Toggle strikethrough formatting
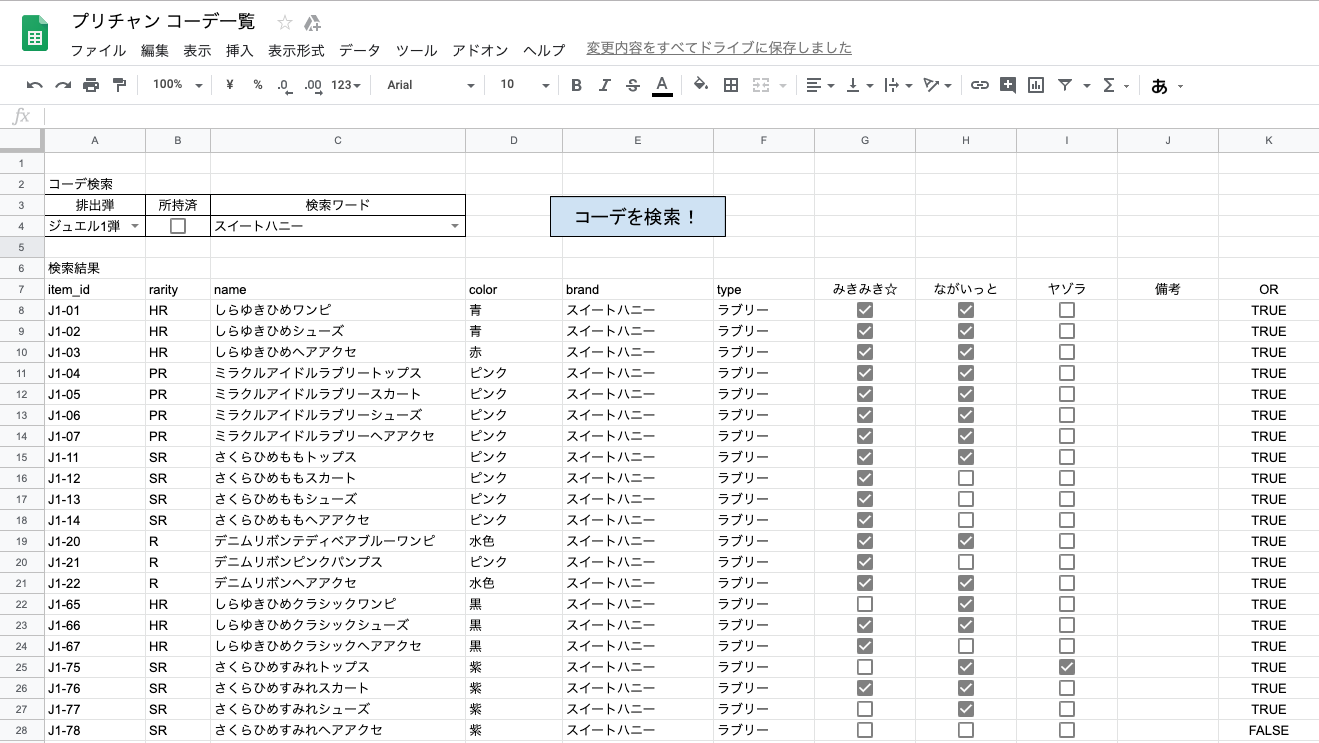The height and width of the screenshot is (743, 1319). (632, 86)
